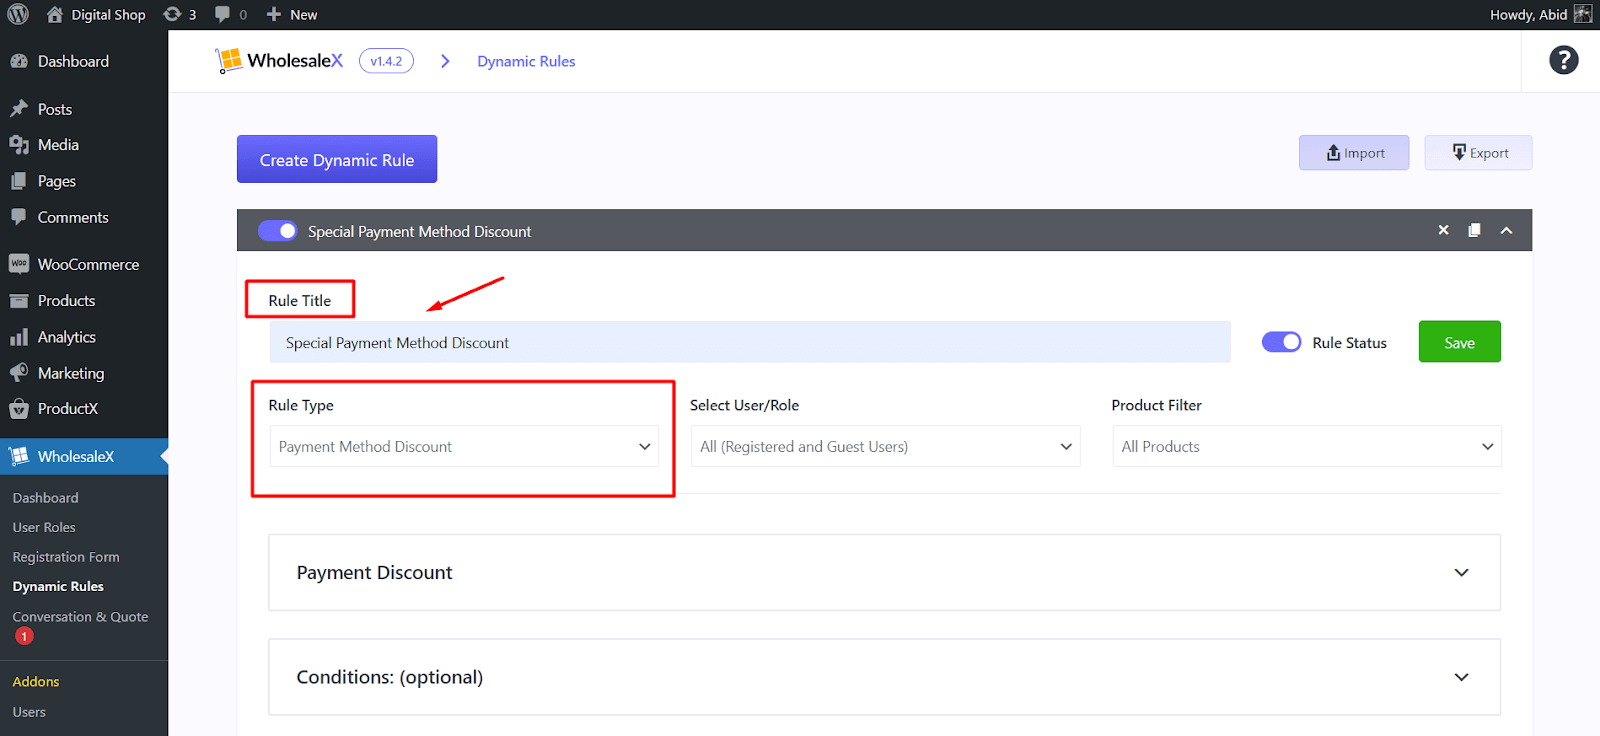Click the Pages icon in sidebar

19,181
